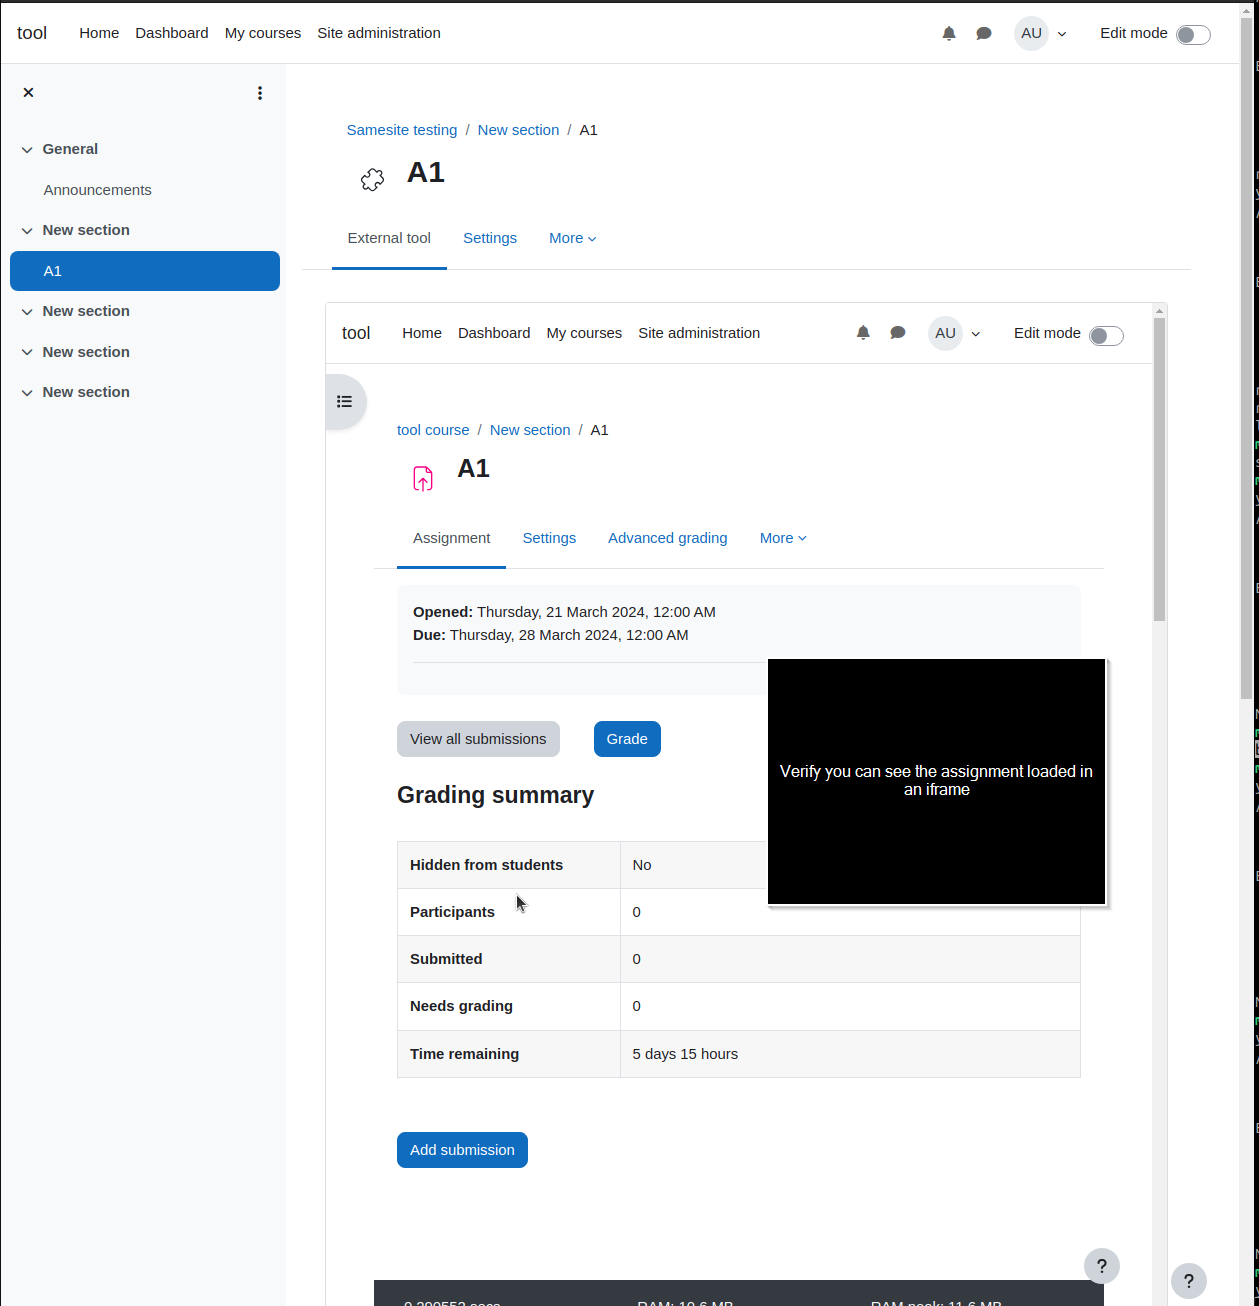Image resolution: width=1259 pixels, height=1306 pixels.
Task: Open Site administration inside the iframe
Action: [699, 333]
